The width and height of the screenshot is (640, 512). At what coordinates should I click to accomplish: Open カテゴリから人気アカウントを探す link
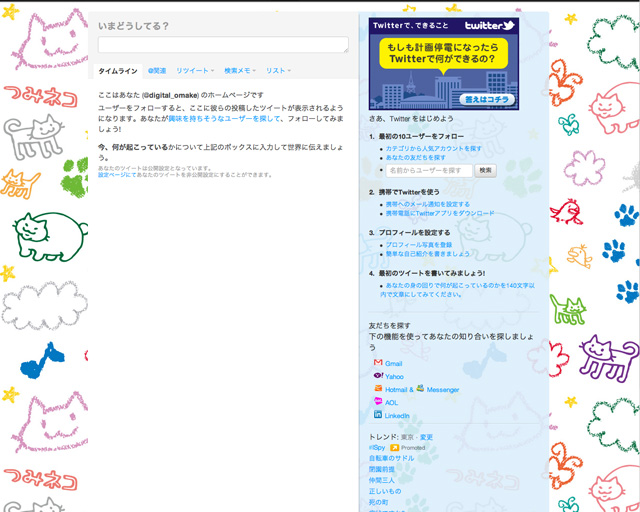(433, 148)
